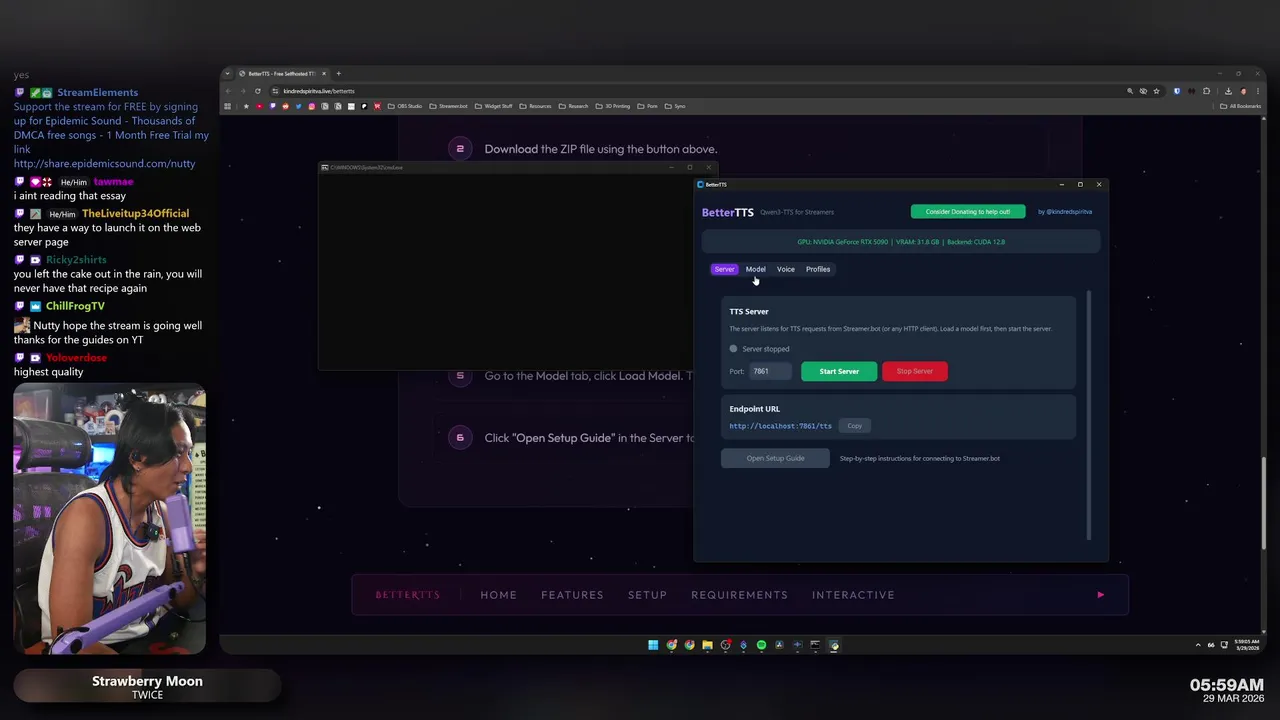Go to INTERACTIVE in the website nav bar

[x=853, y=595]
